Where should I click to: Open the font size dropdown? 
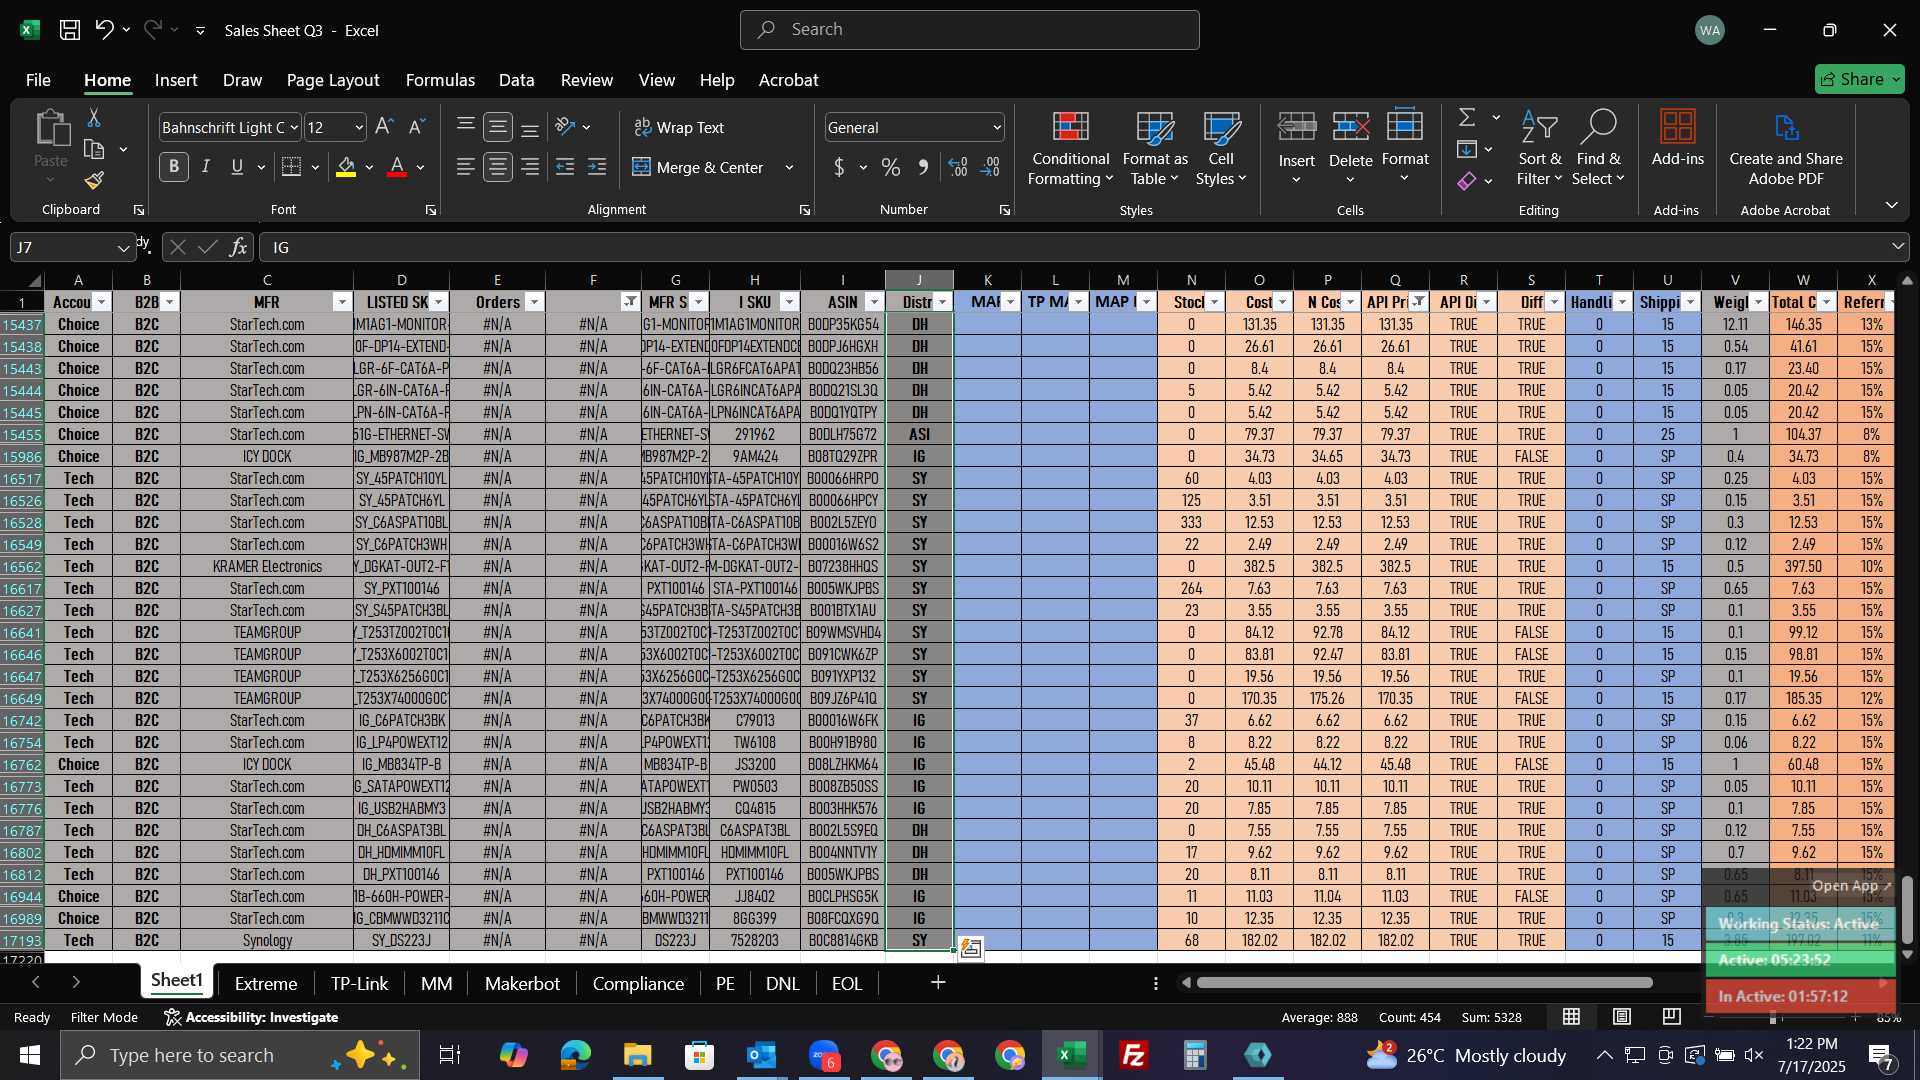point(359,127)
